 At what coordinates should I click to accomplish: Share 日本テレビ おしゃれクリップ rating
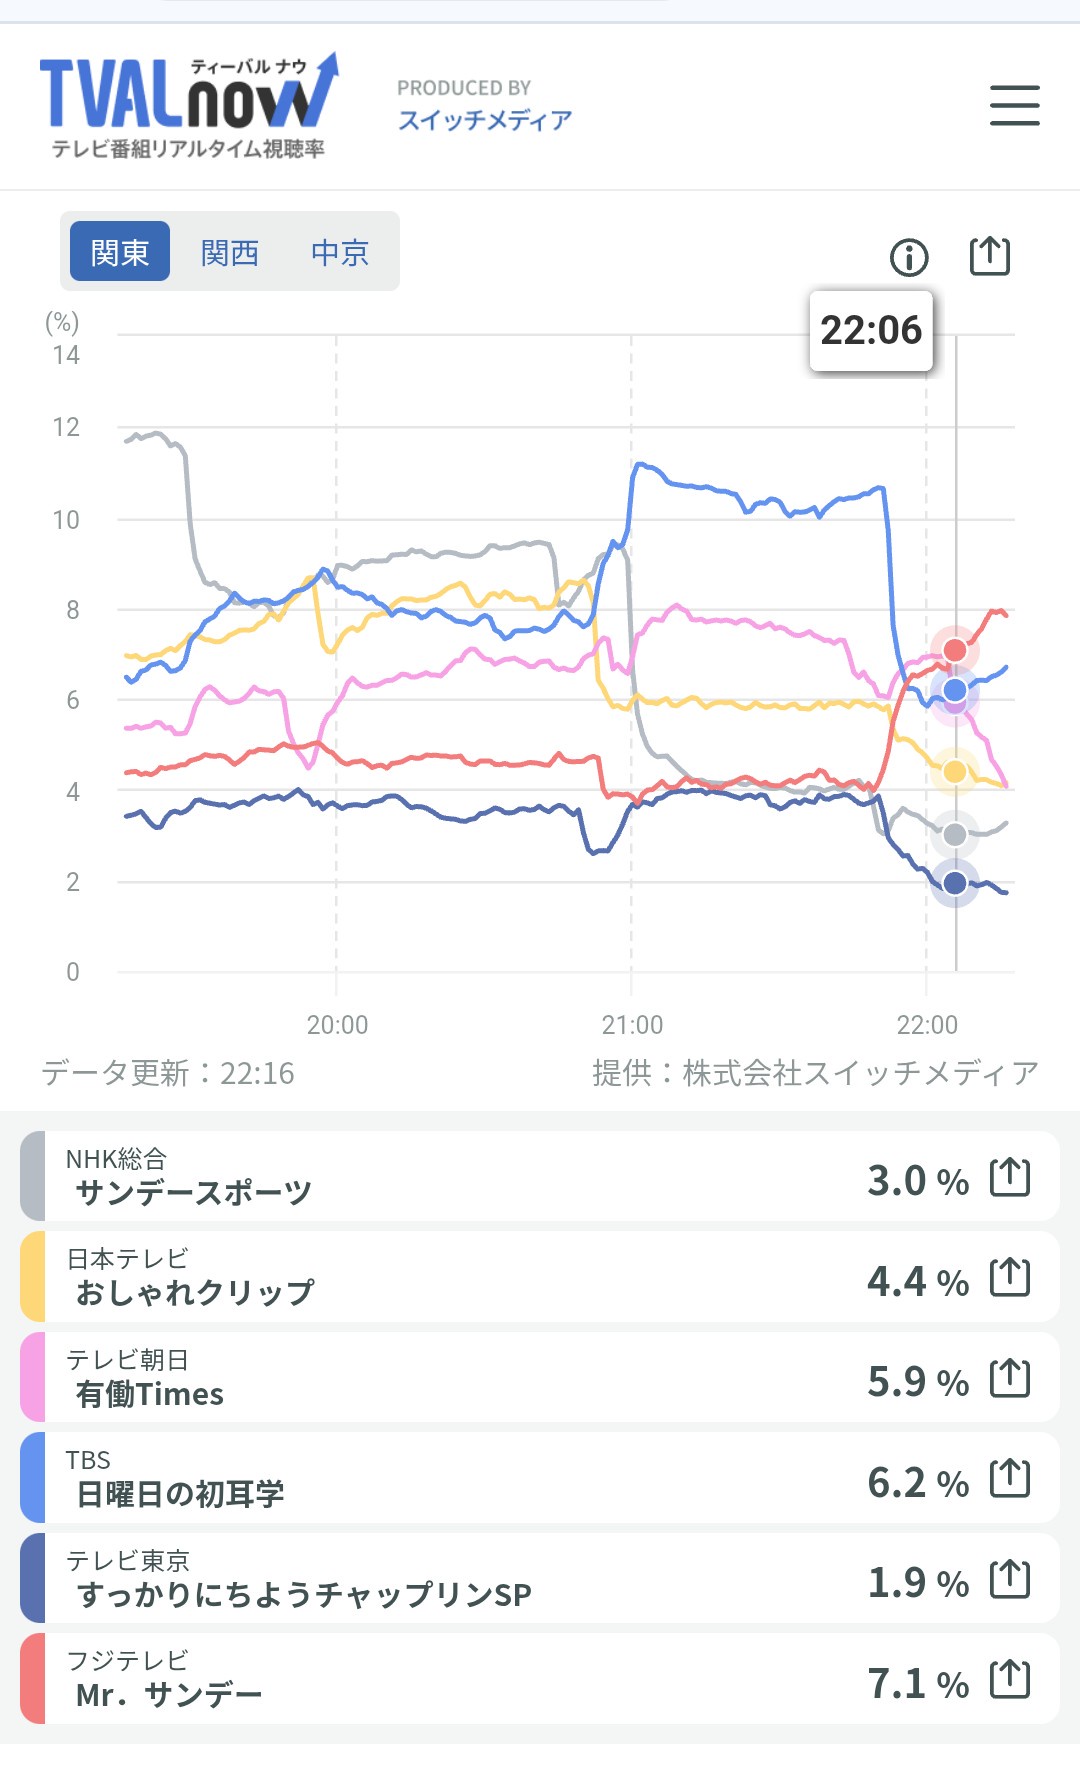[1009, 1278]
